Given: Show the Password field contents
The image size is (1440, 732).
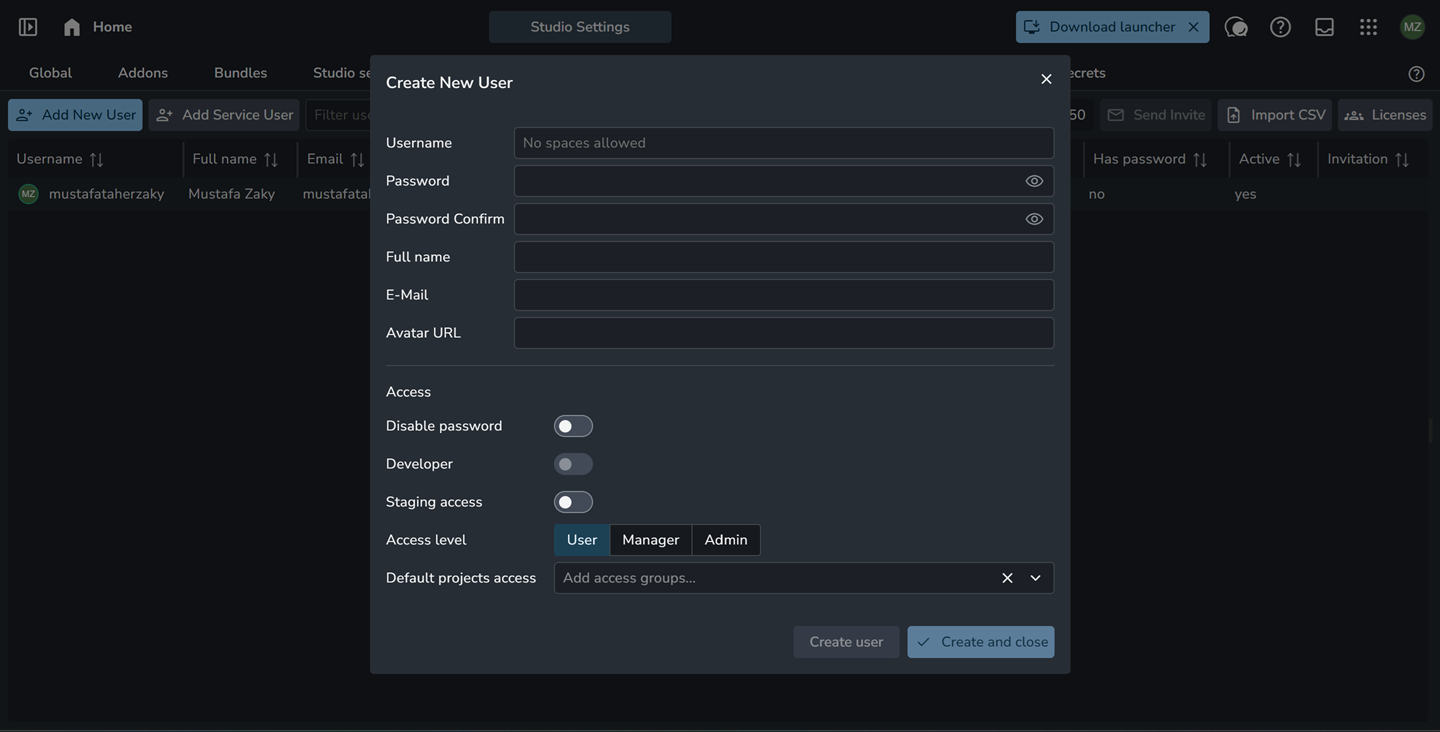Looking at the screenshot, I should pos(1035,181).
